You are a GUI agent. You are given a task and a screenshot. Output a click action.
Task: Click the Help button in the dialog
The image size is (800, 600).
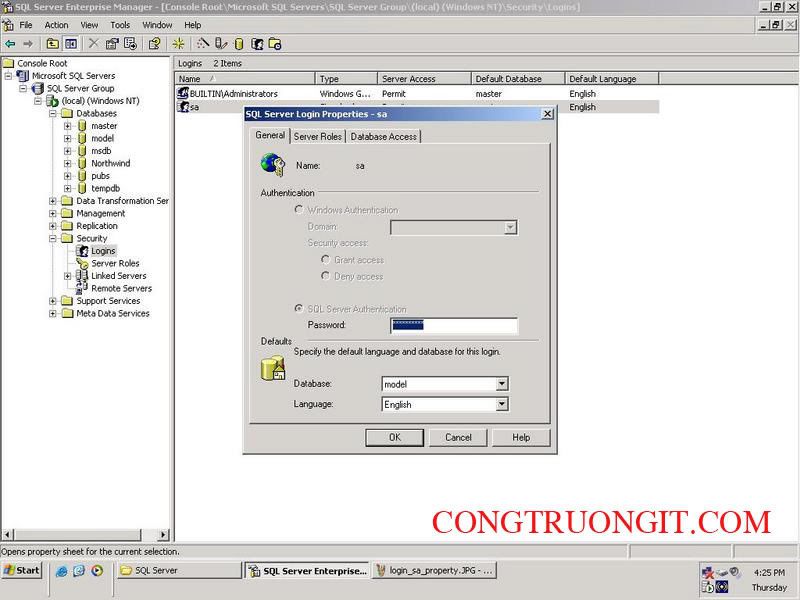pos(521,437)
